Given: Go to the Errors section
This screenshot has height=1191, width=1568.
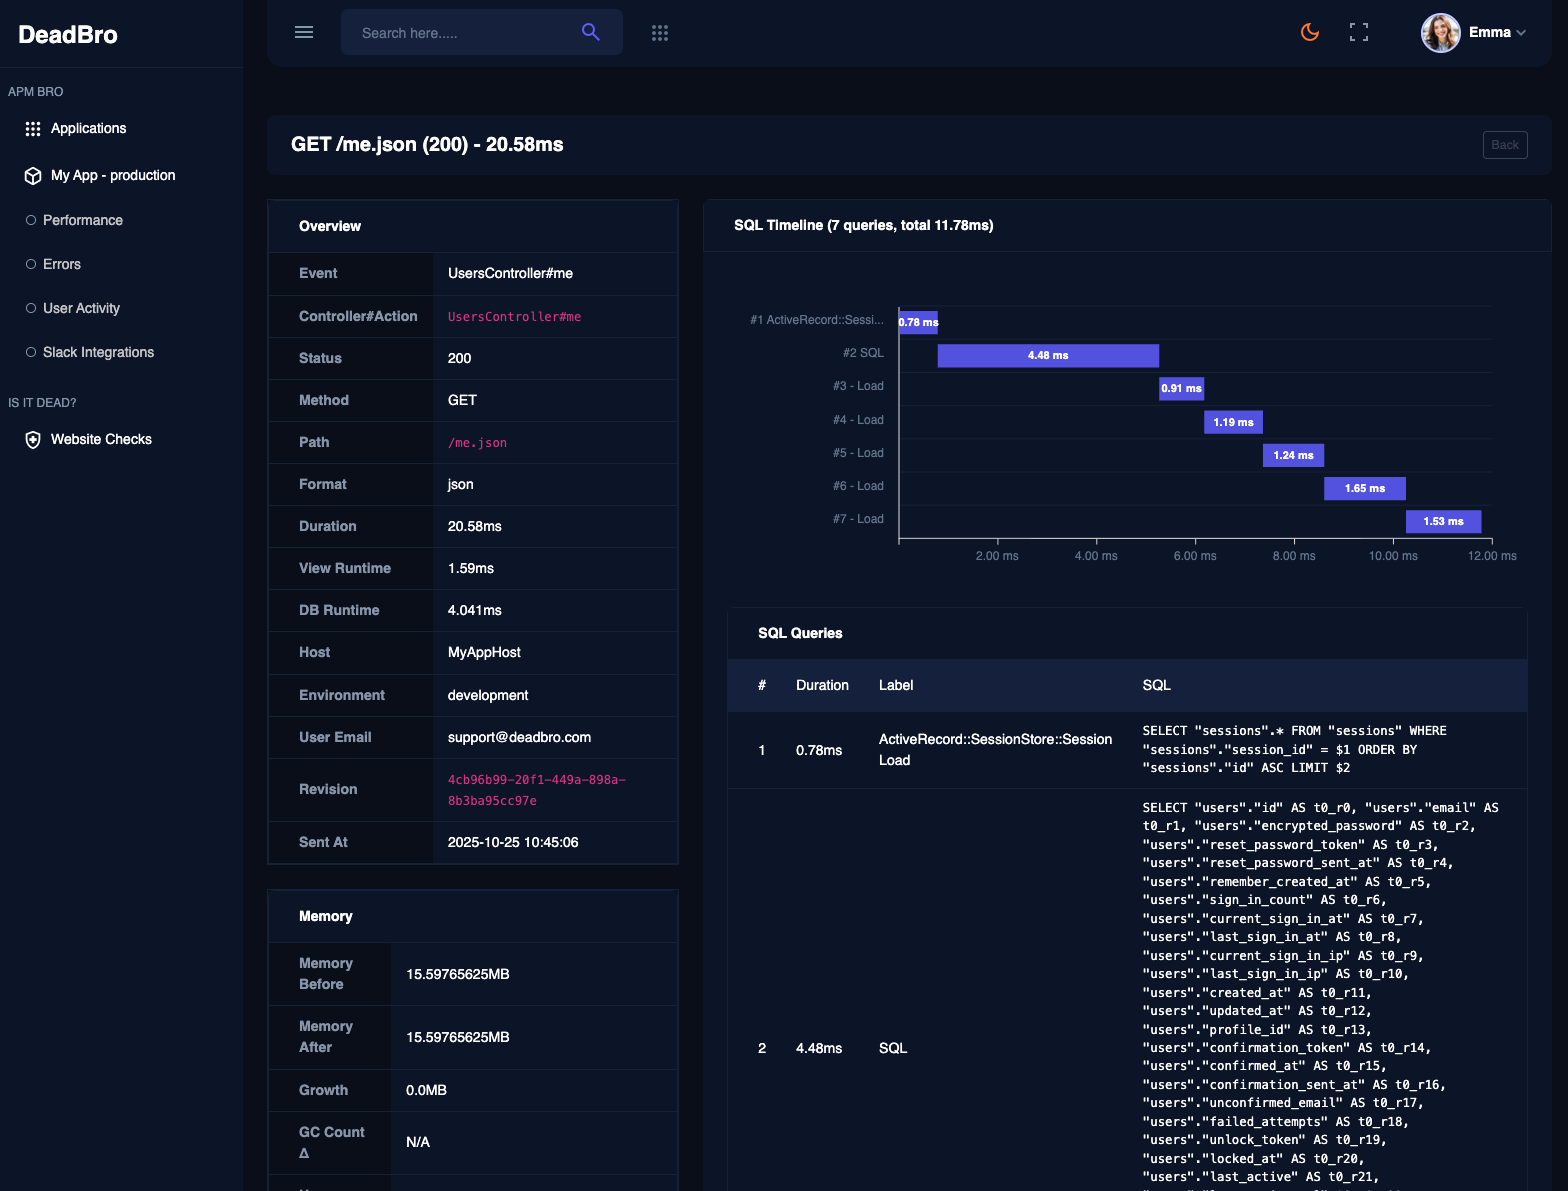Looking at the screenshot, I should pos(62,264).
